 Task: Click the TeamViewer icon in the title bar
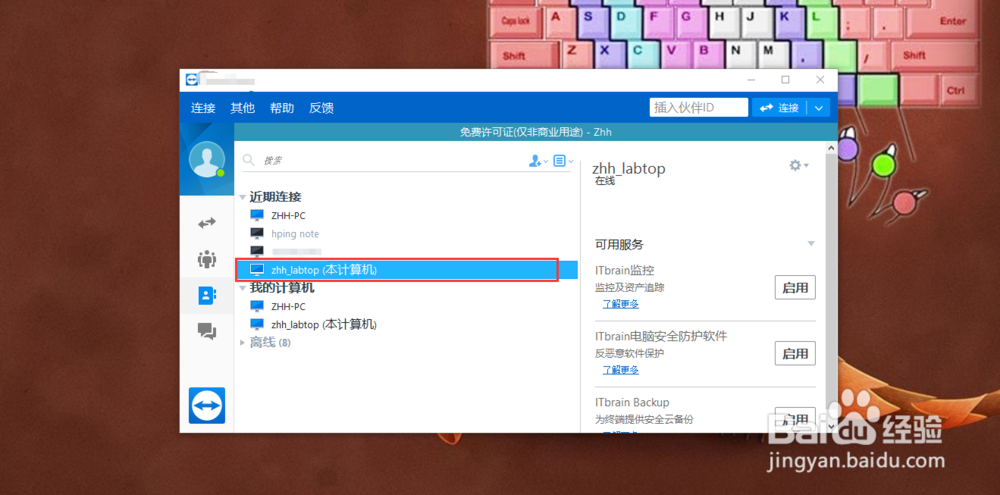[191, 80]
